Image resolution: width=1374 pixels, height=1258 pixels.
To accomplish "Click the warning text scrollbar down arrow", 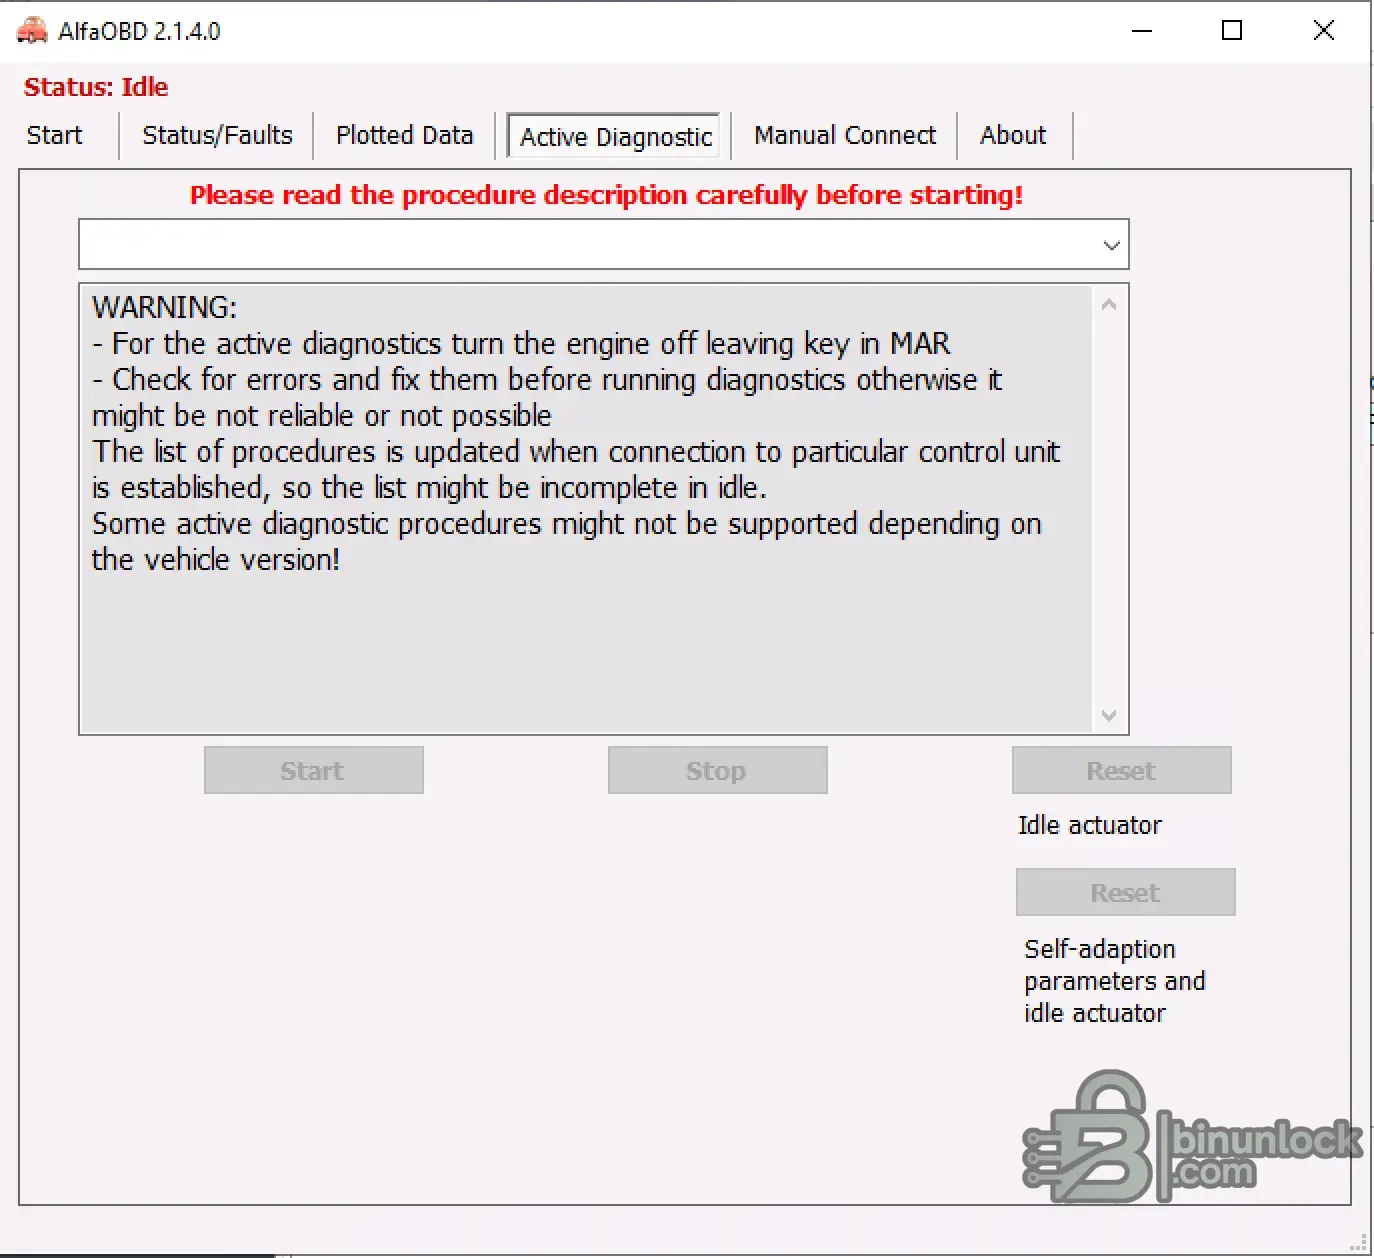I will tap(1109, 715).
